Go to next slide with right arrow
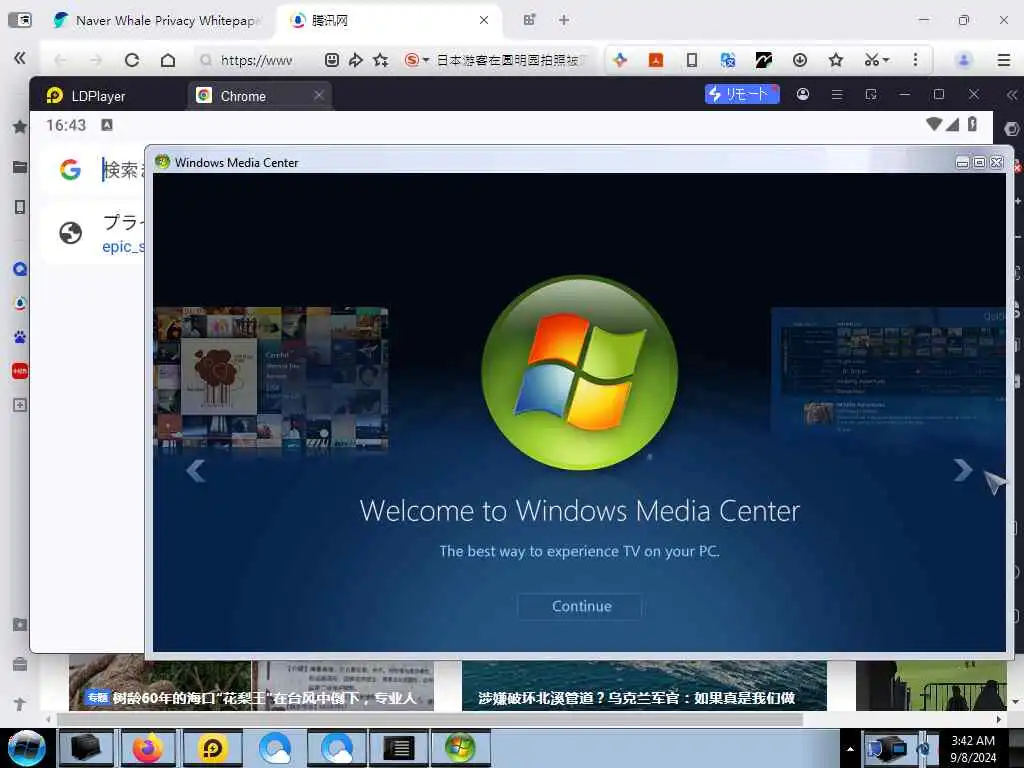This screenshot has height=768, width=1024. point(963,470)
